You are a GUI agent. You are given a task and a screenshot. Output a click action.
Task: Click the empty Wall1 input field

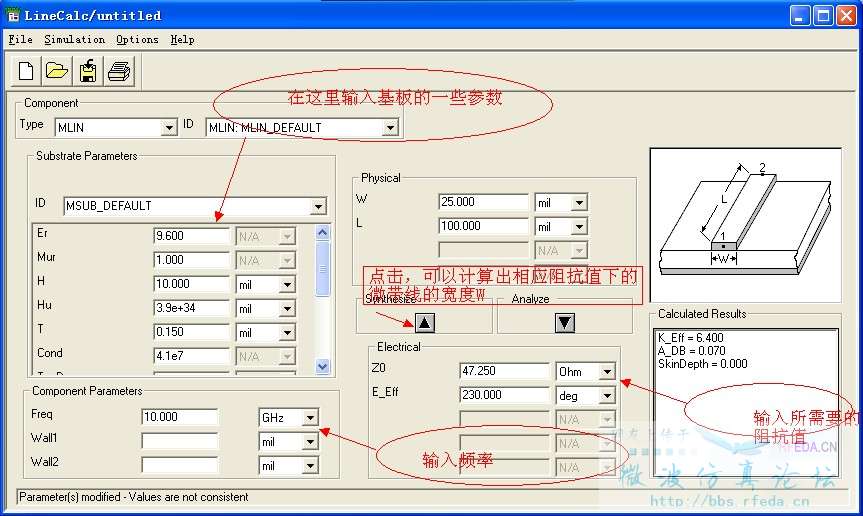tap(179, 441)
